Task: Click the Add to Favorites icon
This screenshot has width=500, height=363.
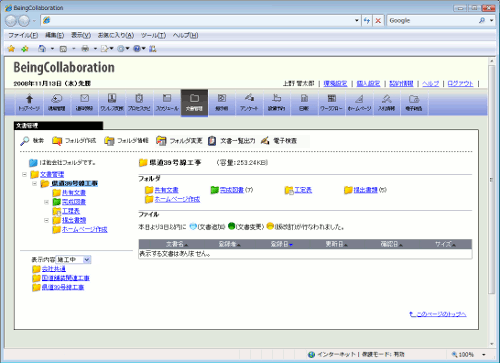Action: [25, 49]
